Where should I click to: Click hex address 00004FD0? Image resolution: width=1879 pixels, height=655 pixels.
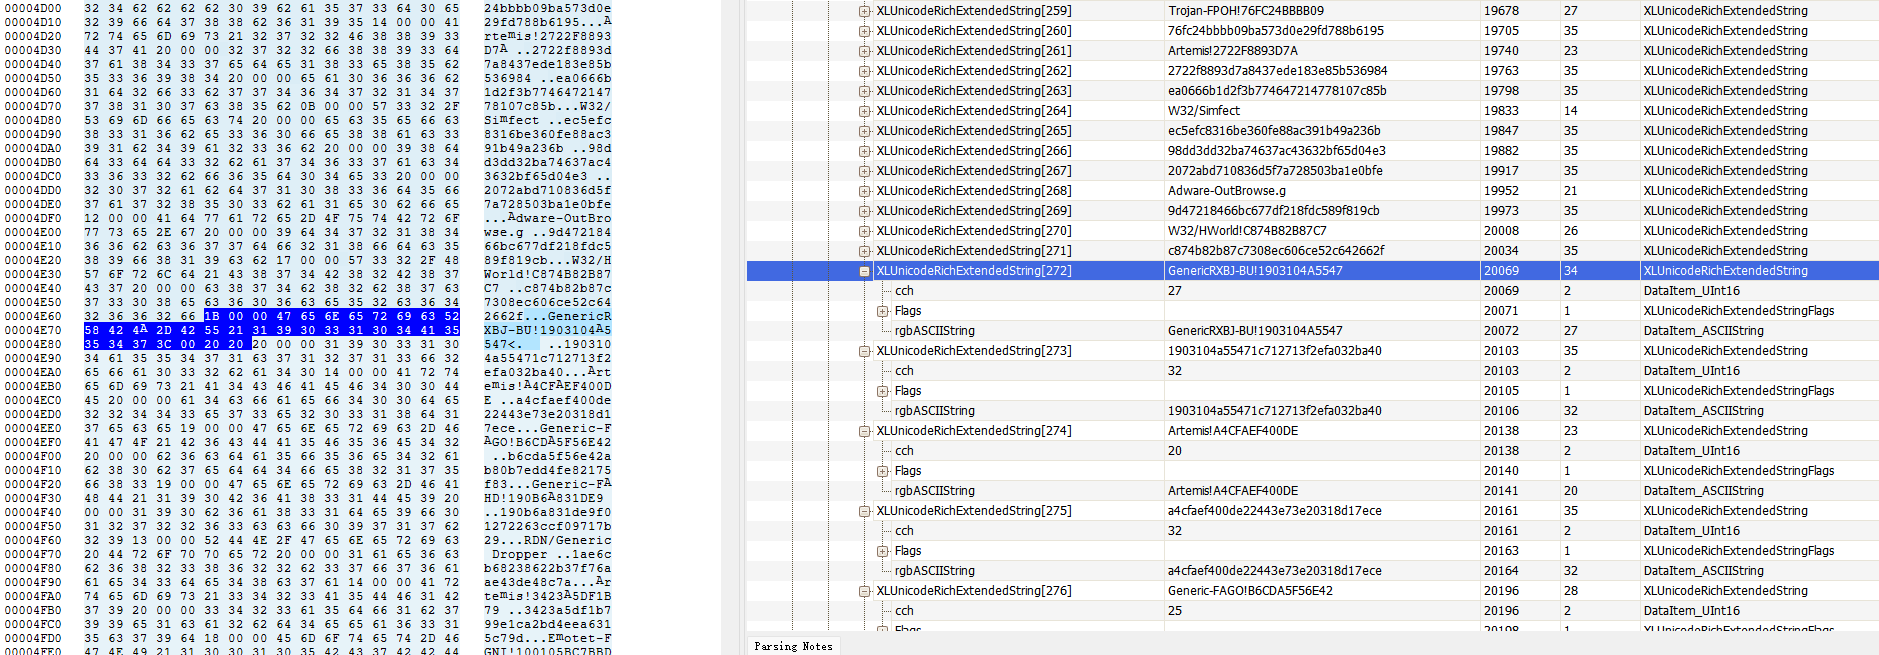pyautogui.click(x=33, y=638)
